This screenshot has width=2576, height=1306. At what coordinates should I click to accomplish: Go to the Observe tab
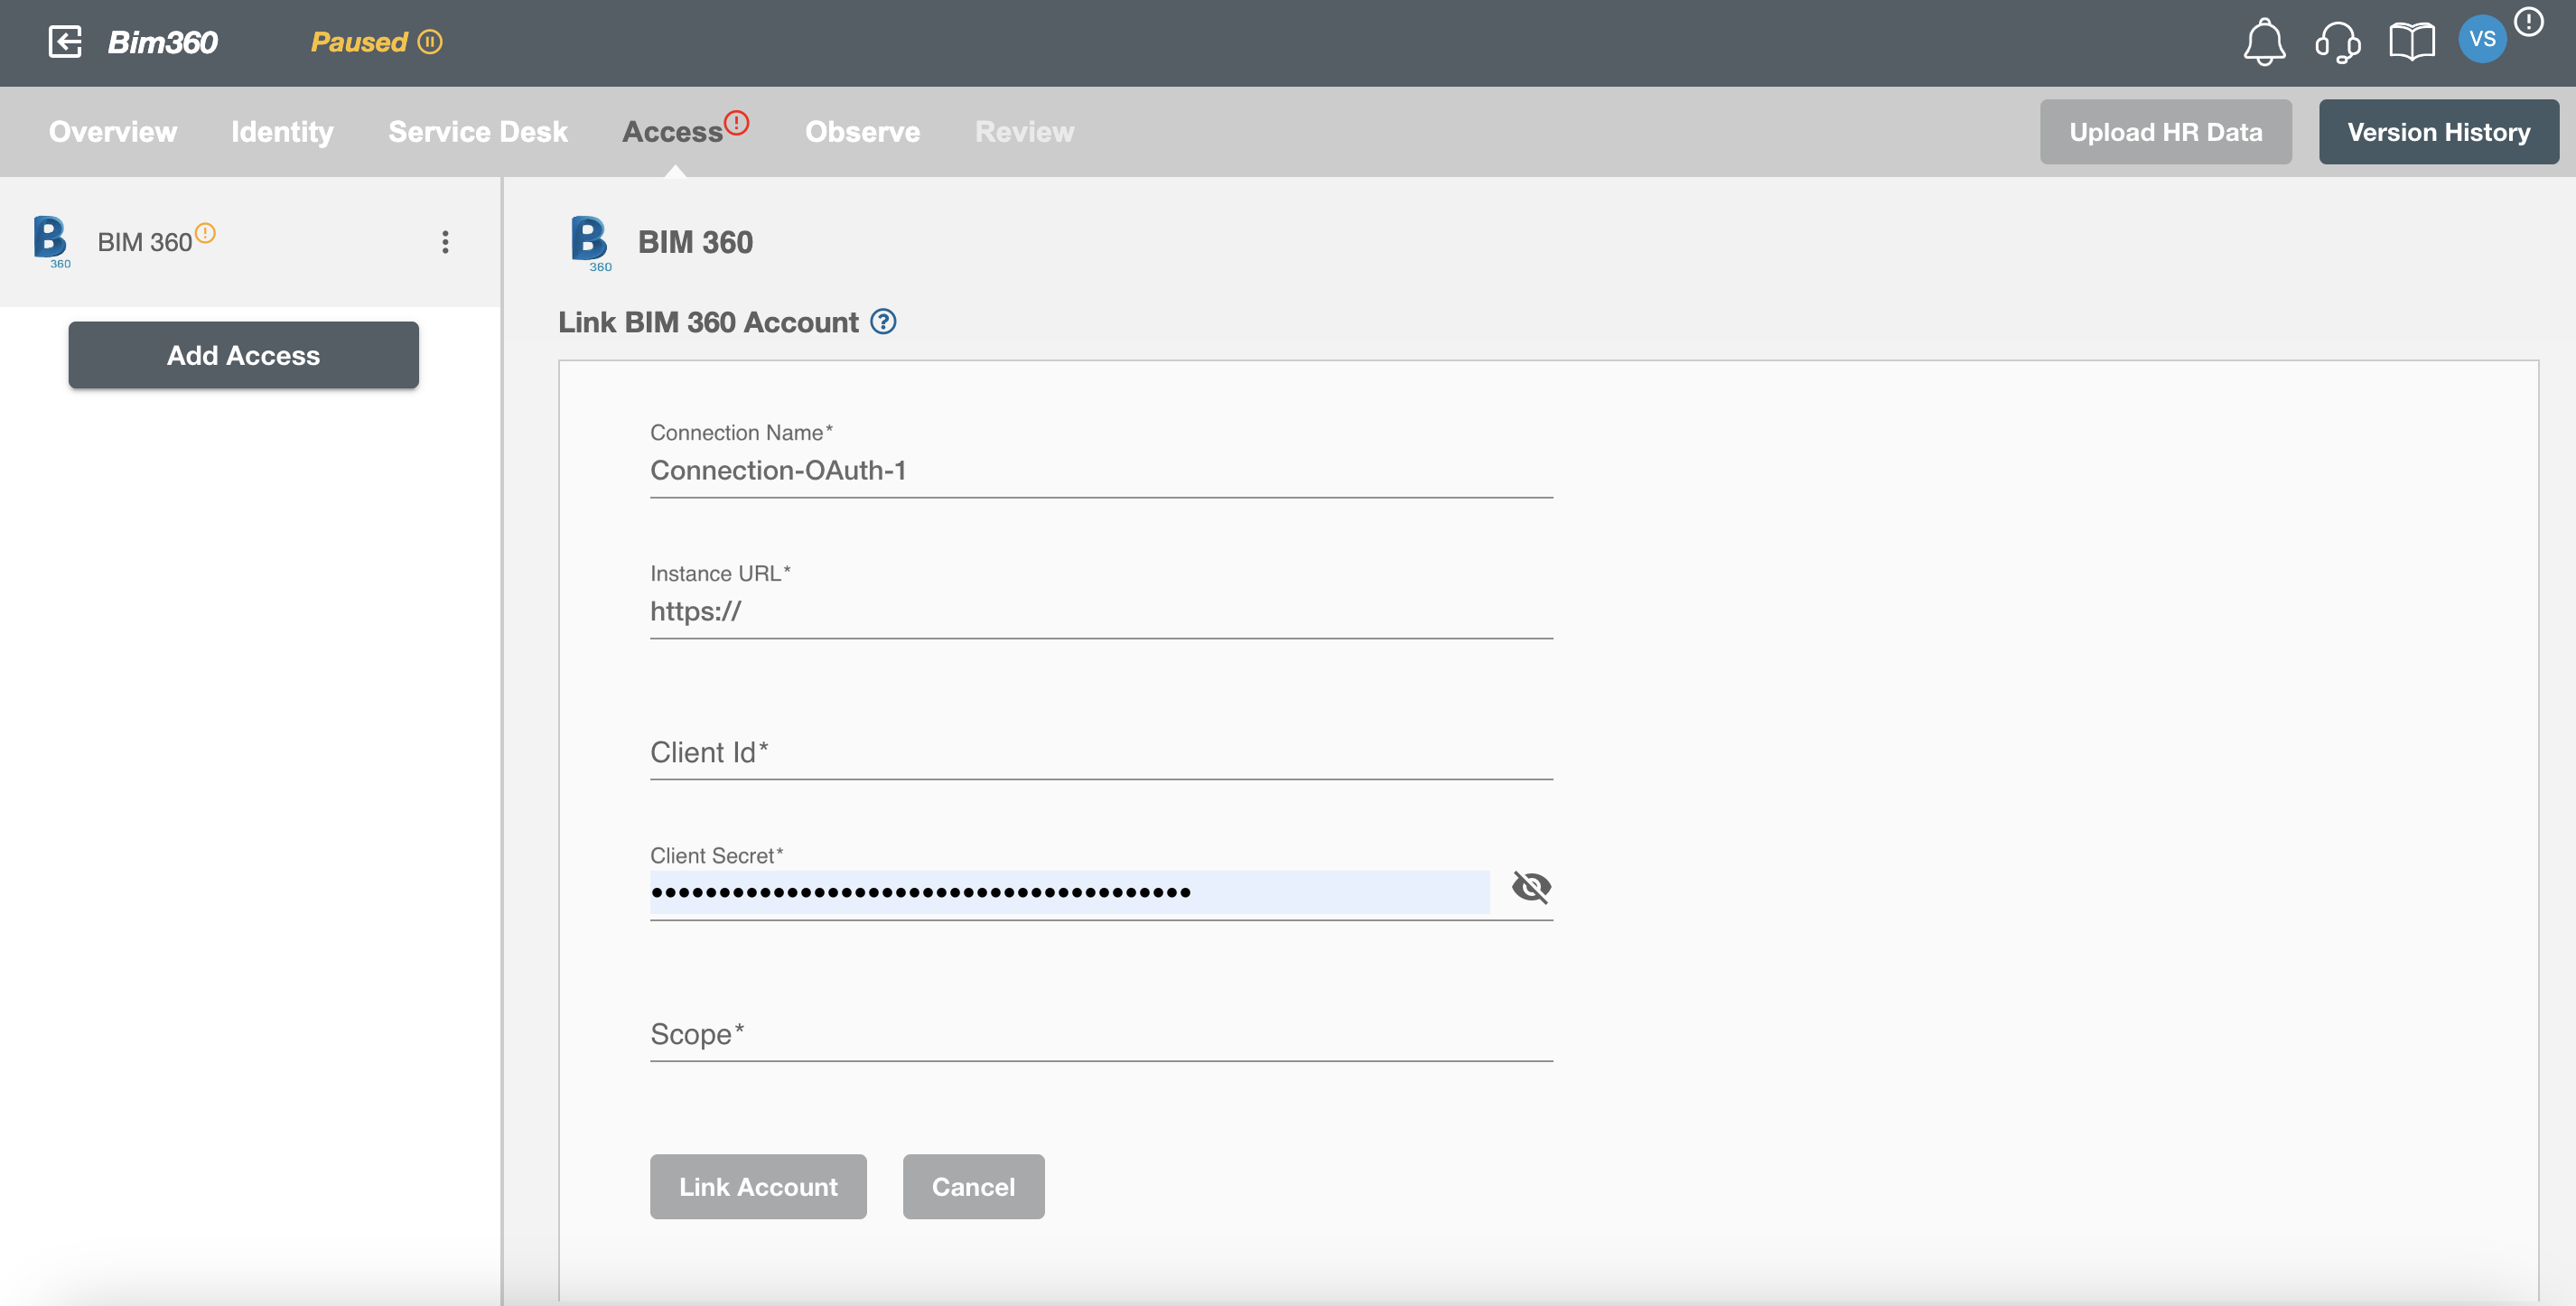coord(862,131)
